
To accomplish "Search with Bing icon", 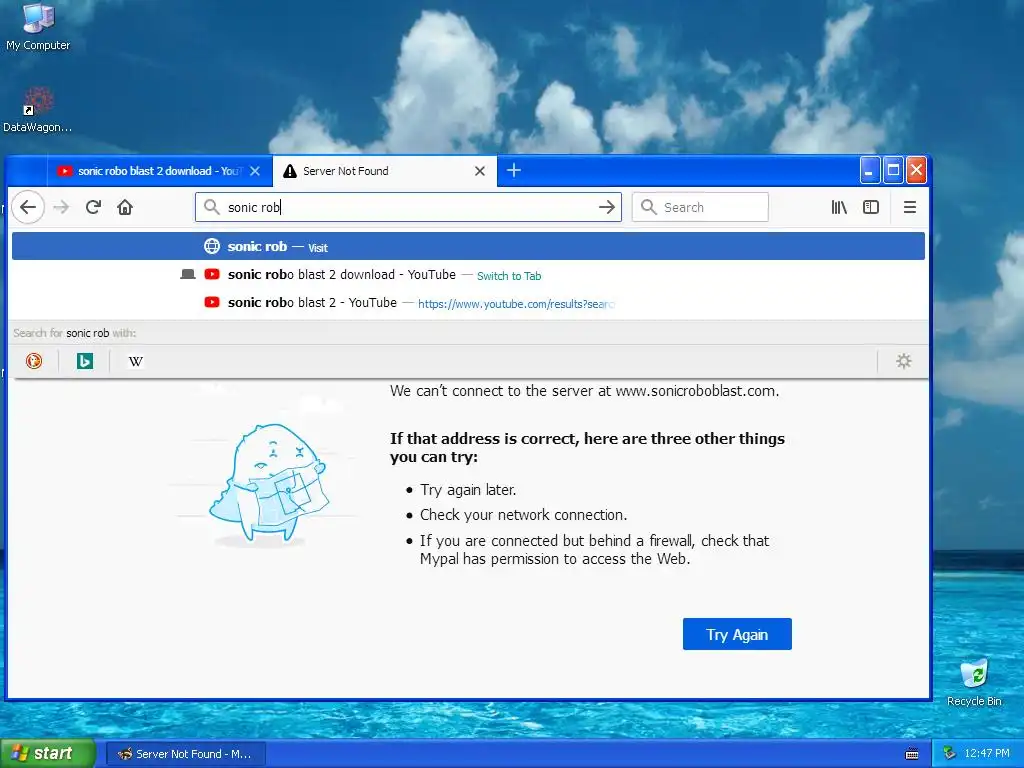I will coord(85,361).
